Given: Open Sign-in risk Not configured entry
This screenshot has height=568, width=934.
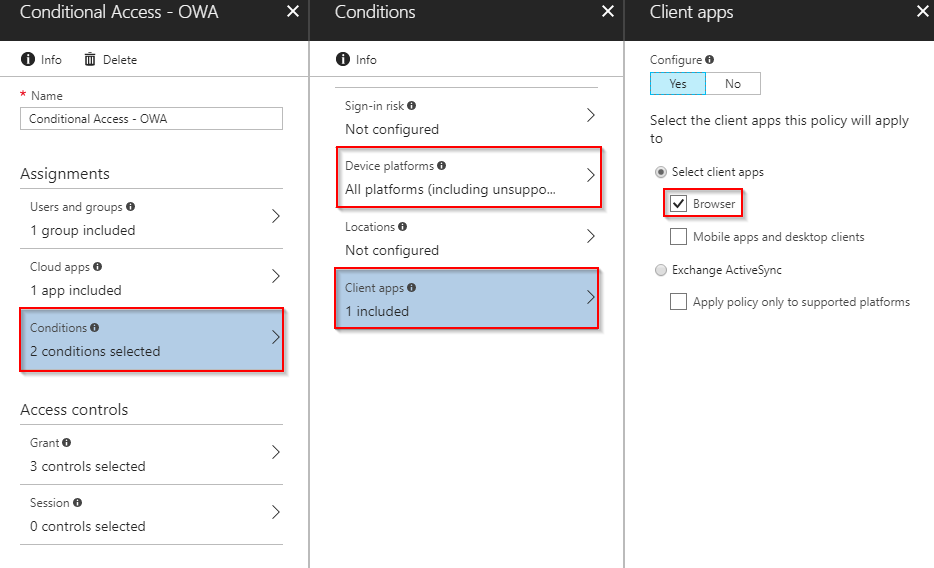Looking at the screenshot, I should point(466,117).
